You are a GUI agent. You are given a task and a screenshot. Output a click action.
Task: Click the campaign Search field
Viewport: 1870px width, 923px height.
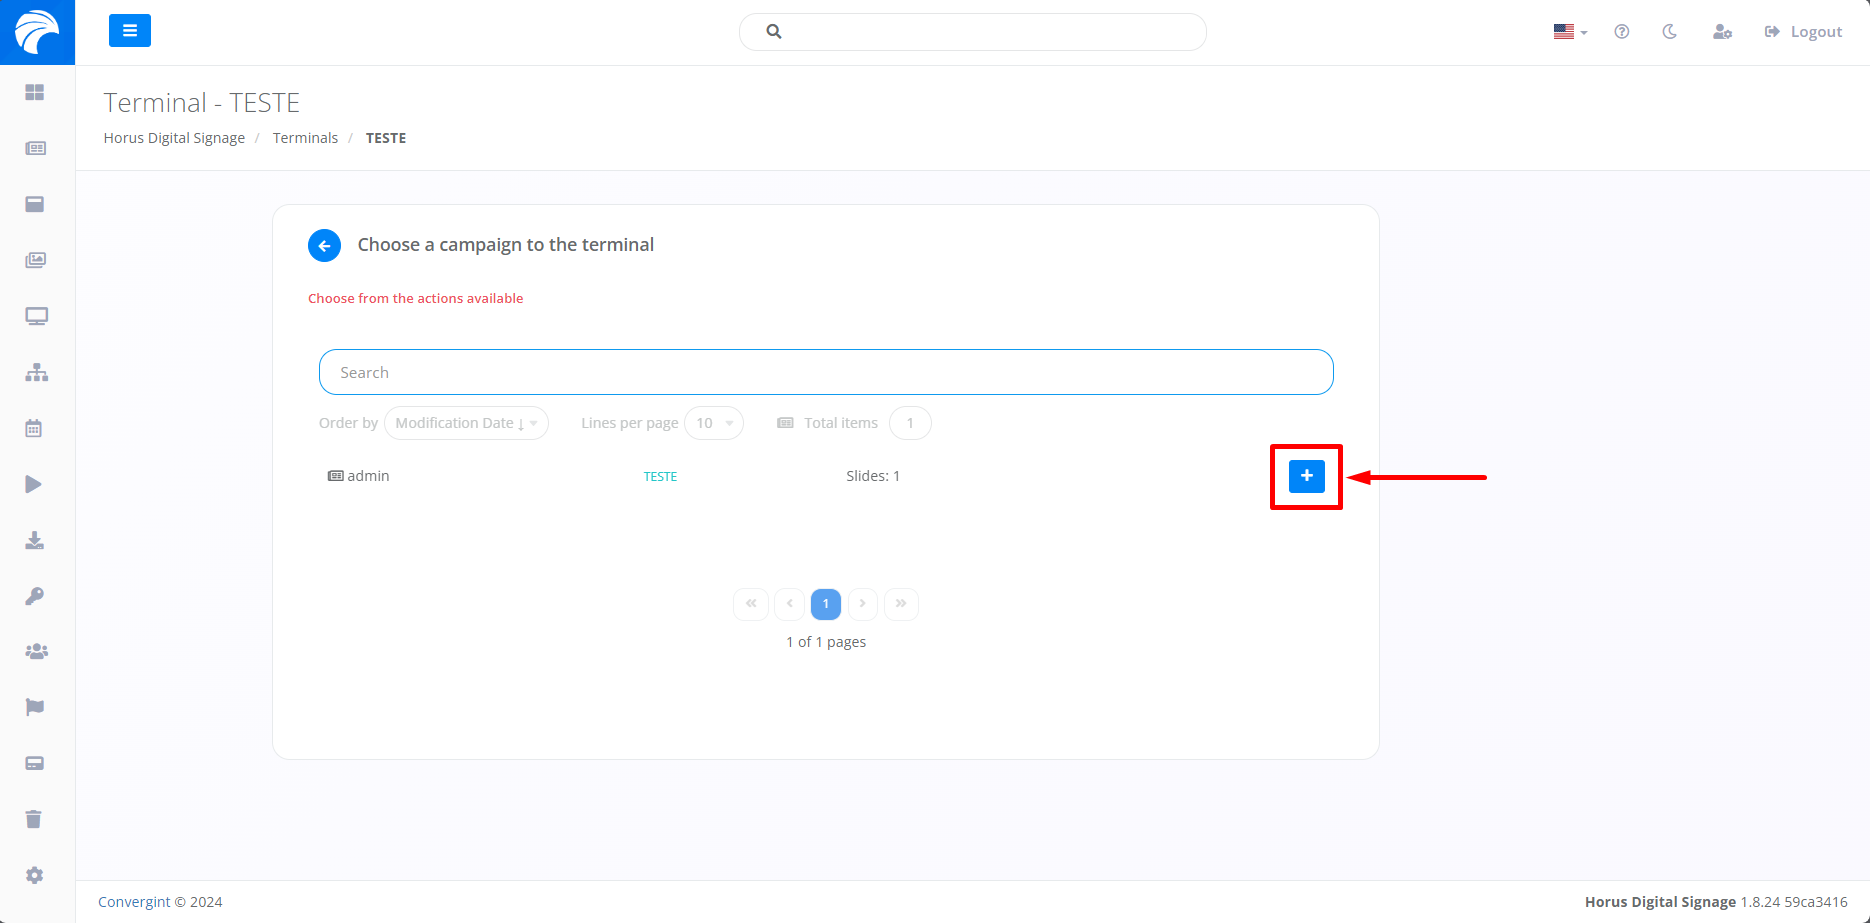(x=826, y=372)
